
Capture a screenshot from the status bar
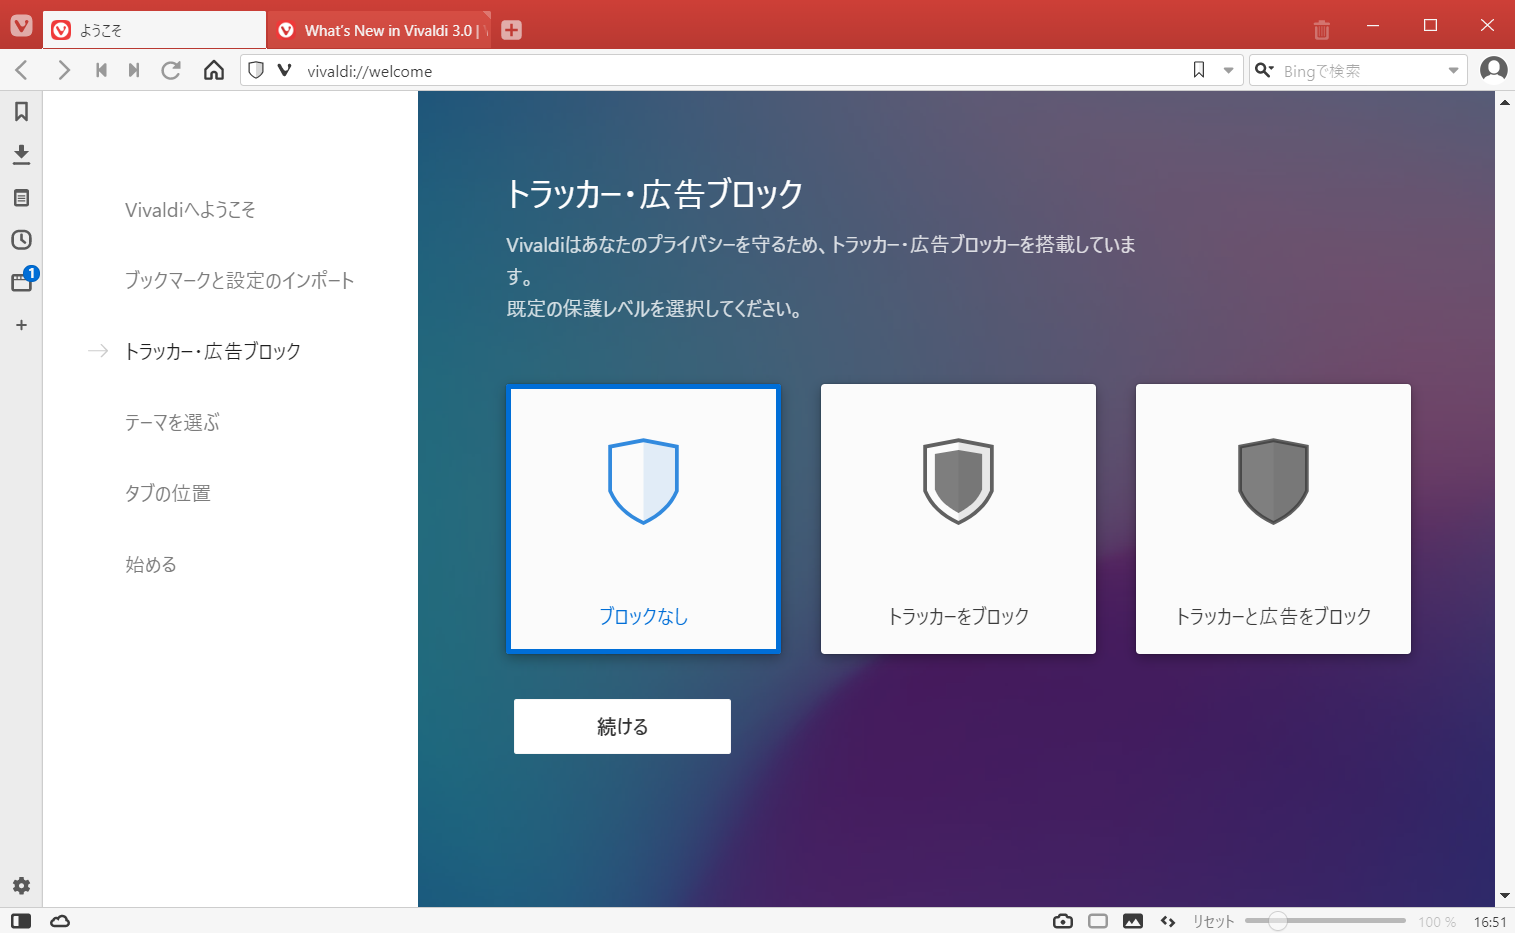pyautogui.click(x=1062, y=921)
